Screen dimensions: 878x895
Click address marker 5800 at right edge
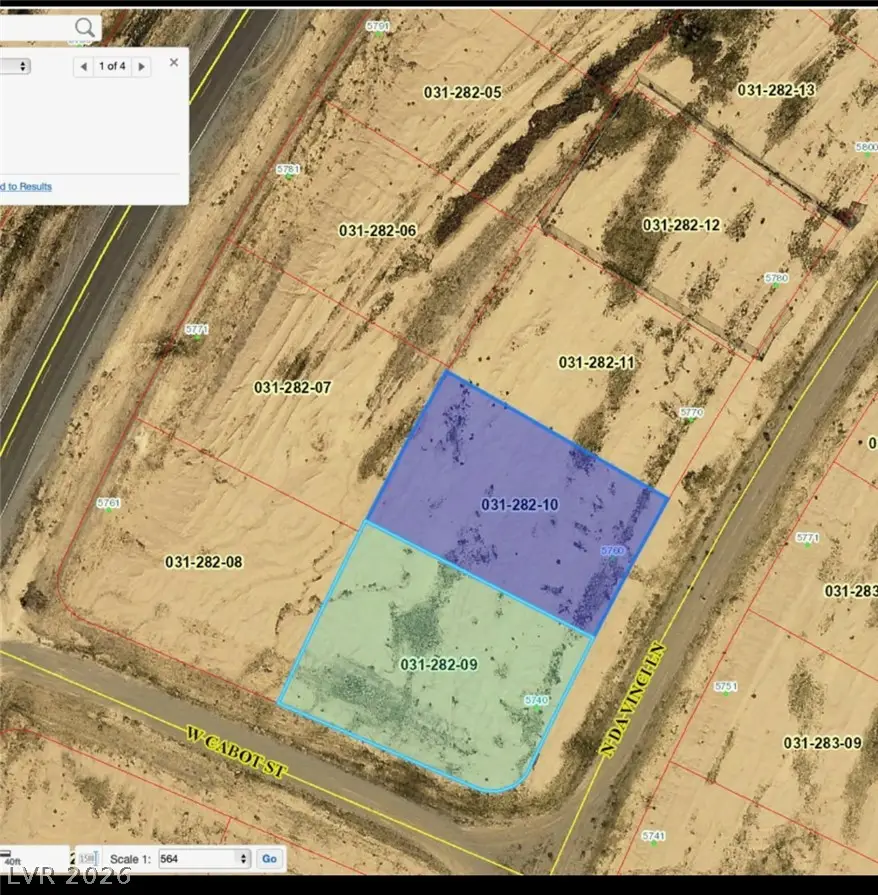pos(867,148)
